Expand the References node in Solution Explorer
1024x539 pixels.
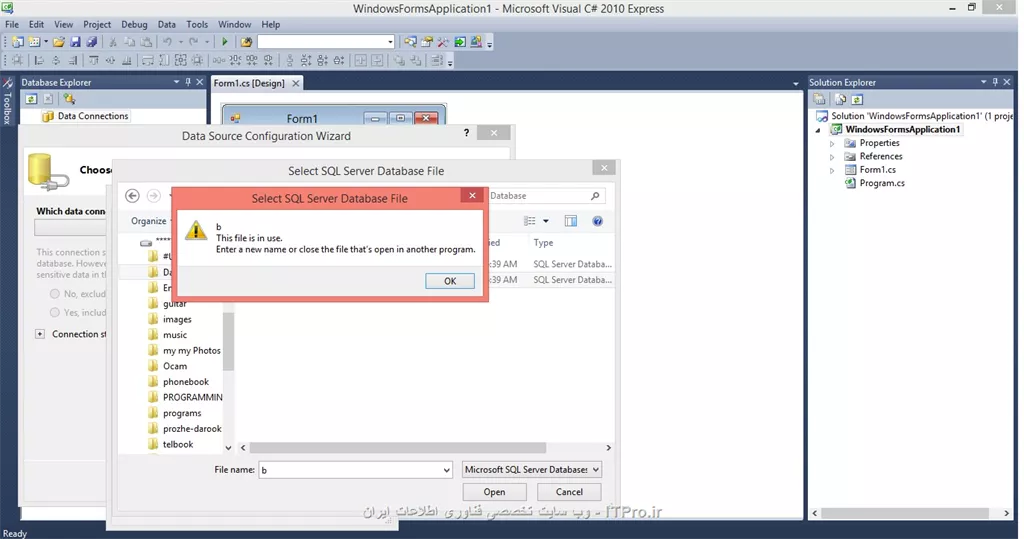tap(832, 157)
